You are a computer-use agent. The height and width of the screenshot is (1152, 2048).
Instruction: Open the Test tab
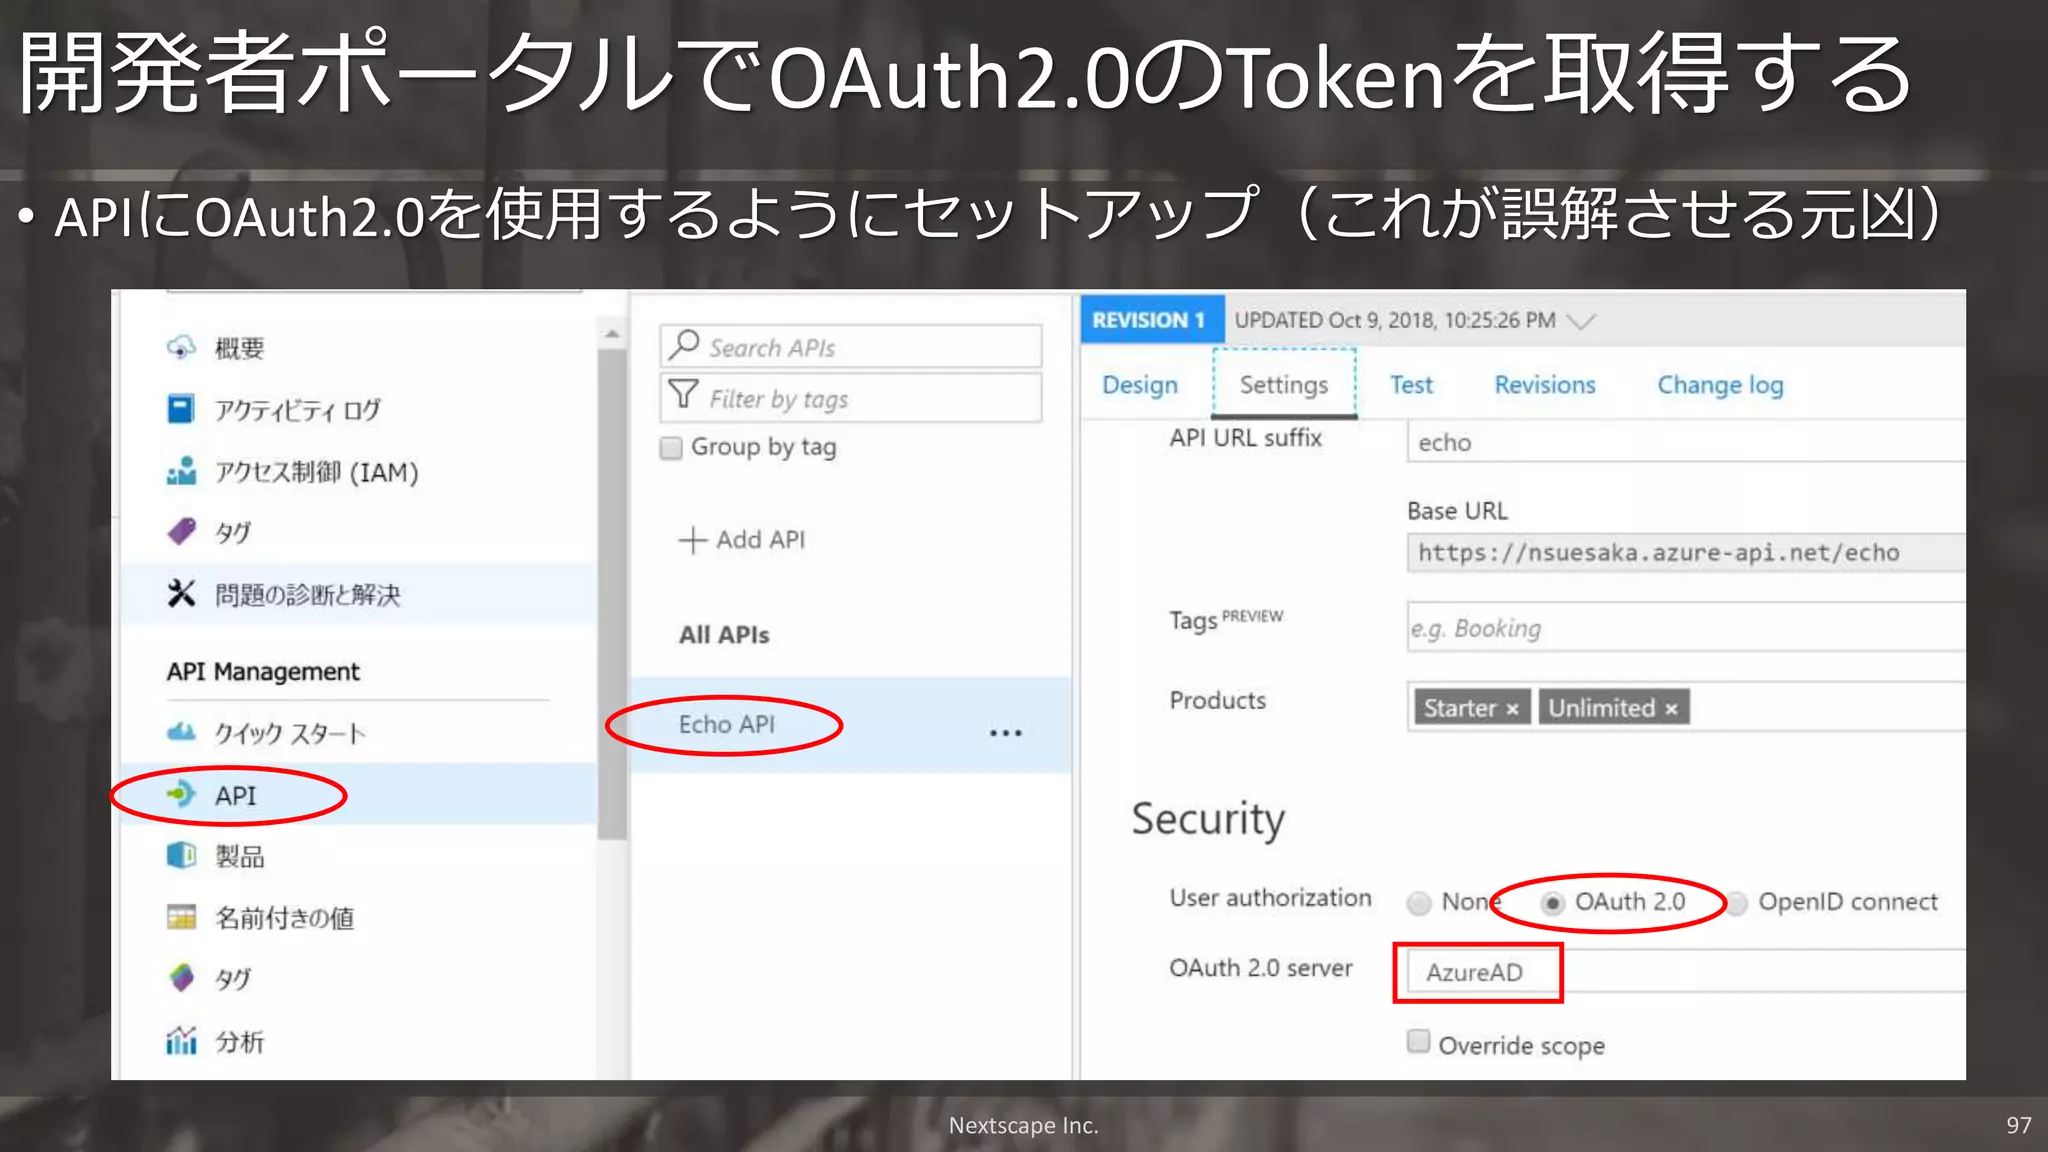click(x=1411, y=385)
